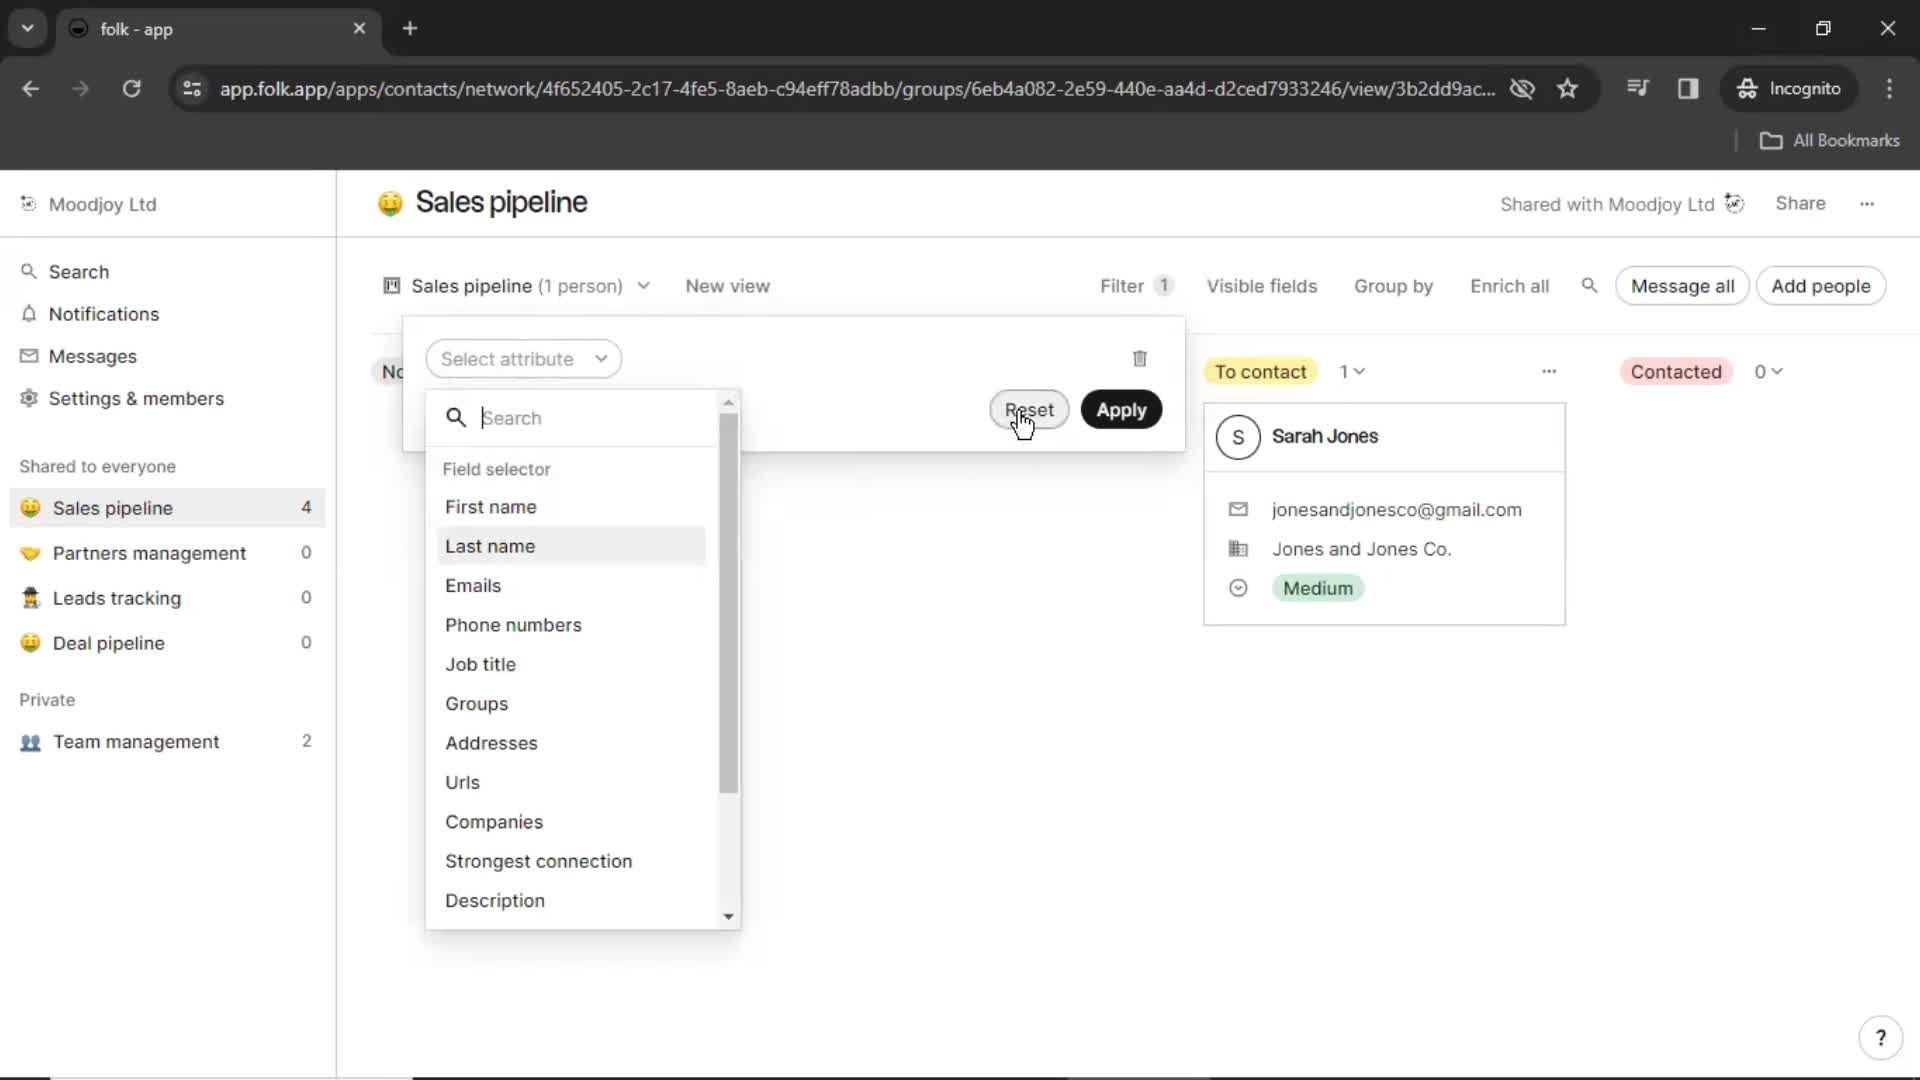The image size is (1920, 1080).
Task: Click the Share button
Action: (1800, 203)
